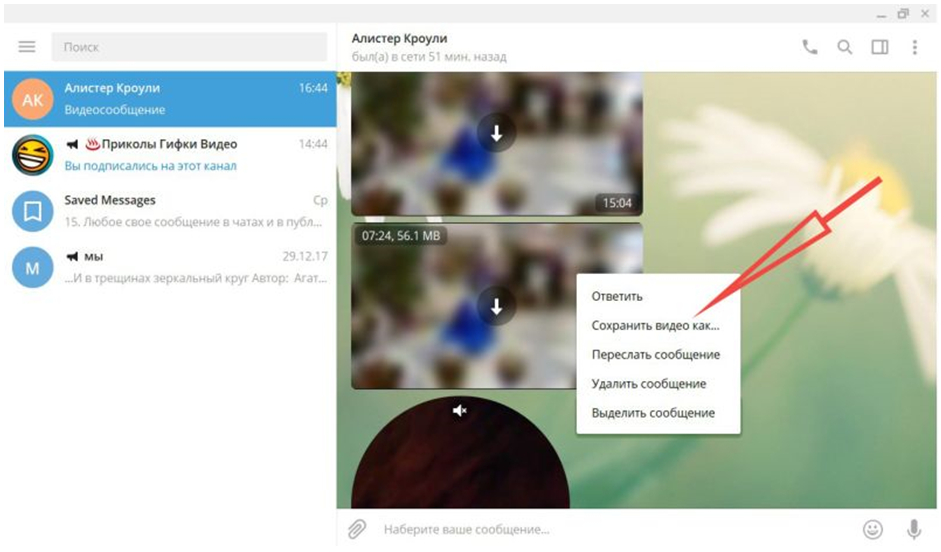This screenshot has width=941, height=552.
Task: Click the 16:44 time on Алистер Кроули chat
Action: 313,88
